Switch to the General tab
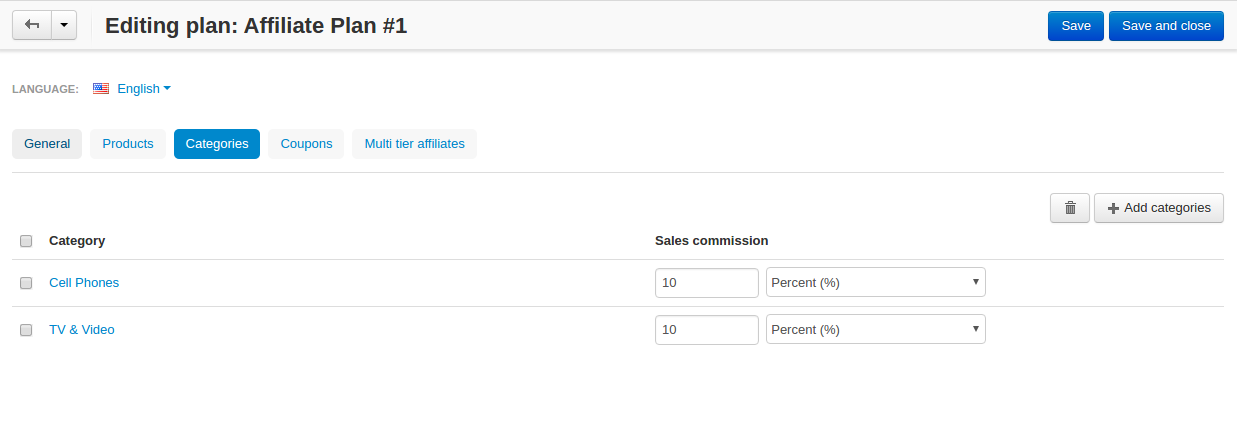Viewport: 1237px width, 423px height. [x=47, y=144]
